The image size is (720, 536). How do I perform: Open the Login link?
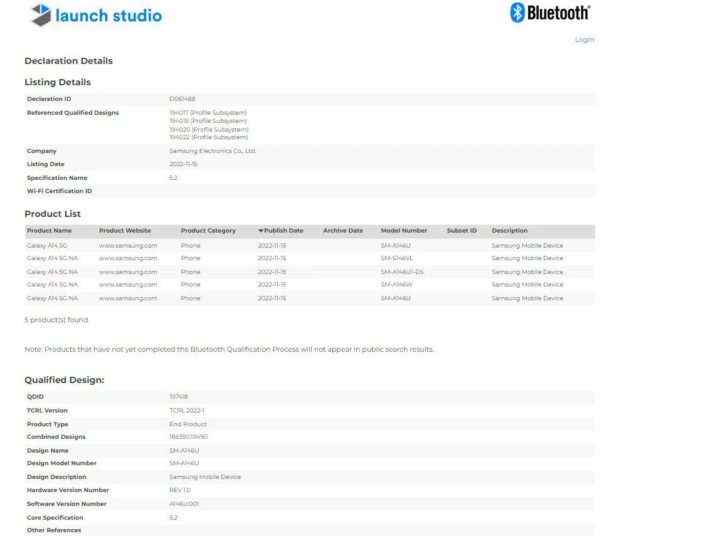[584, 40]
